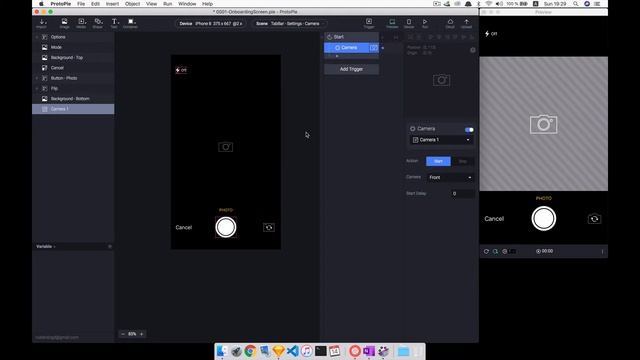Click the shutter button in Preview window
Image resolution: width=640 pixels, height=360 pixels.
[x=544, y=218]
